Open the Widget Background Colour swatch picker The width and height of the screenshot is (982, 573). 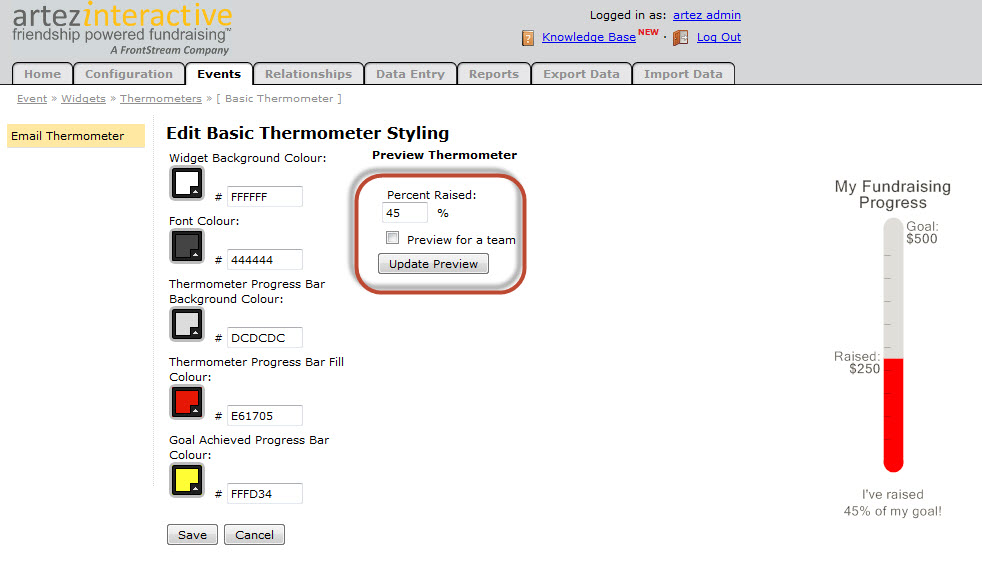coord(187,183)
